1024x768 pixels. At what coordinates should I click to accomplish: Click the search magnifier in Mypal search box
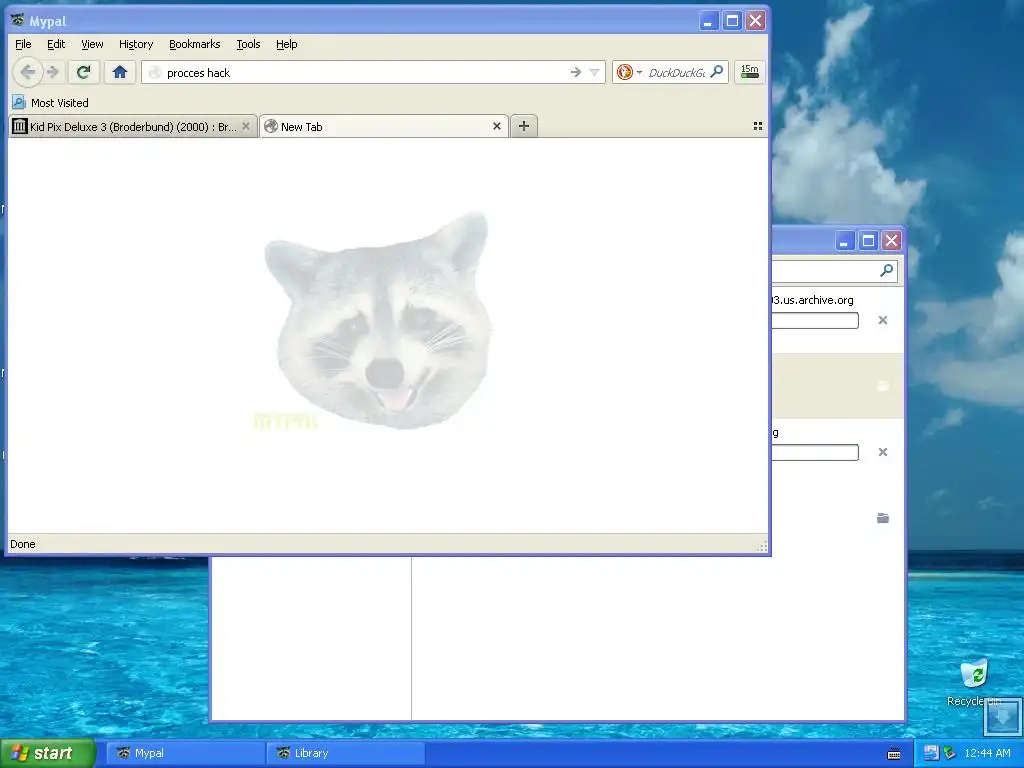(716, 72)
